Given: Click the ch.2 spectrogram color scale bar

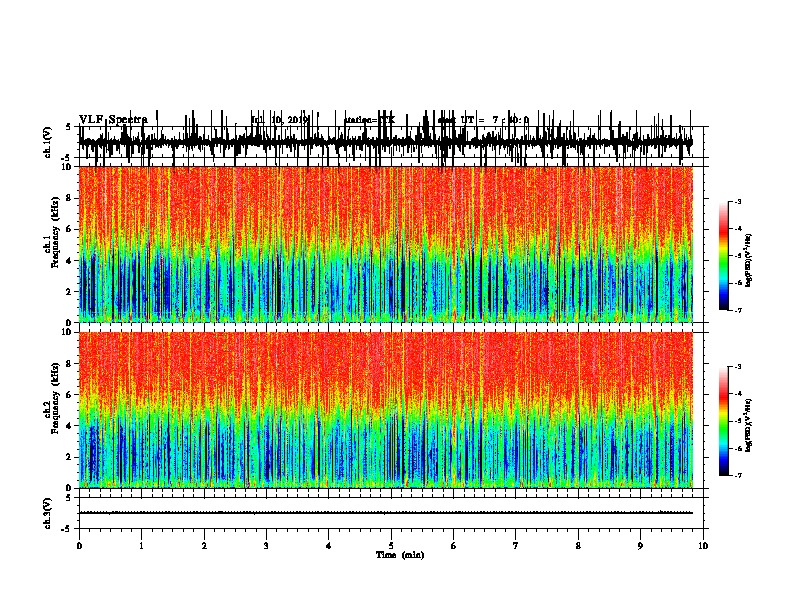Looking at the screenshot, I should pos(724,421).
